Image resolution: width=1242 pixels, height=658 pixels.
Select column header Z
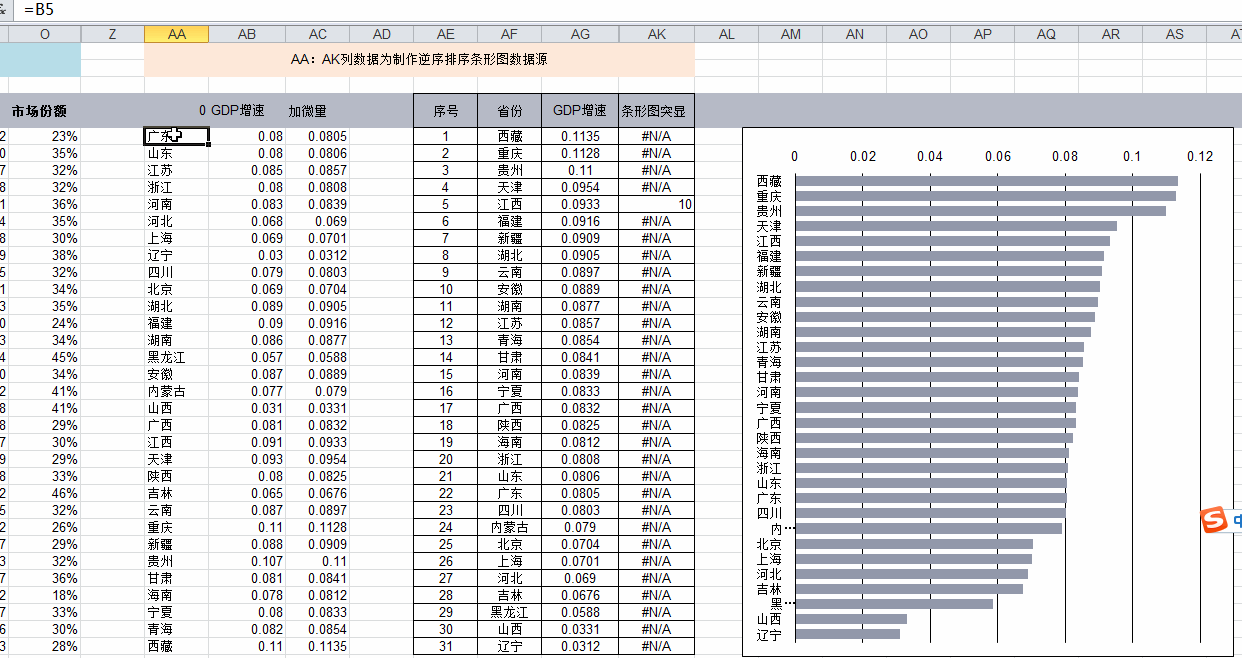pos(112,34)
